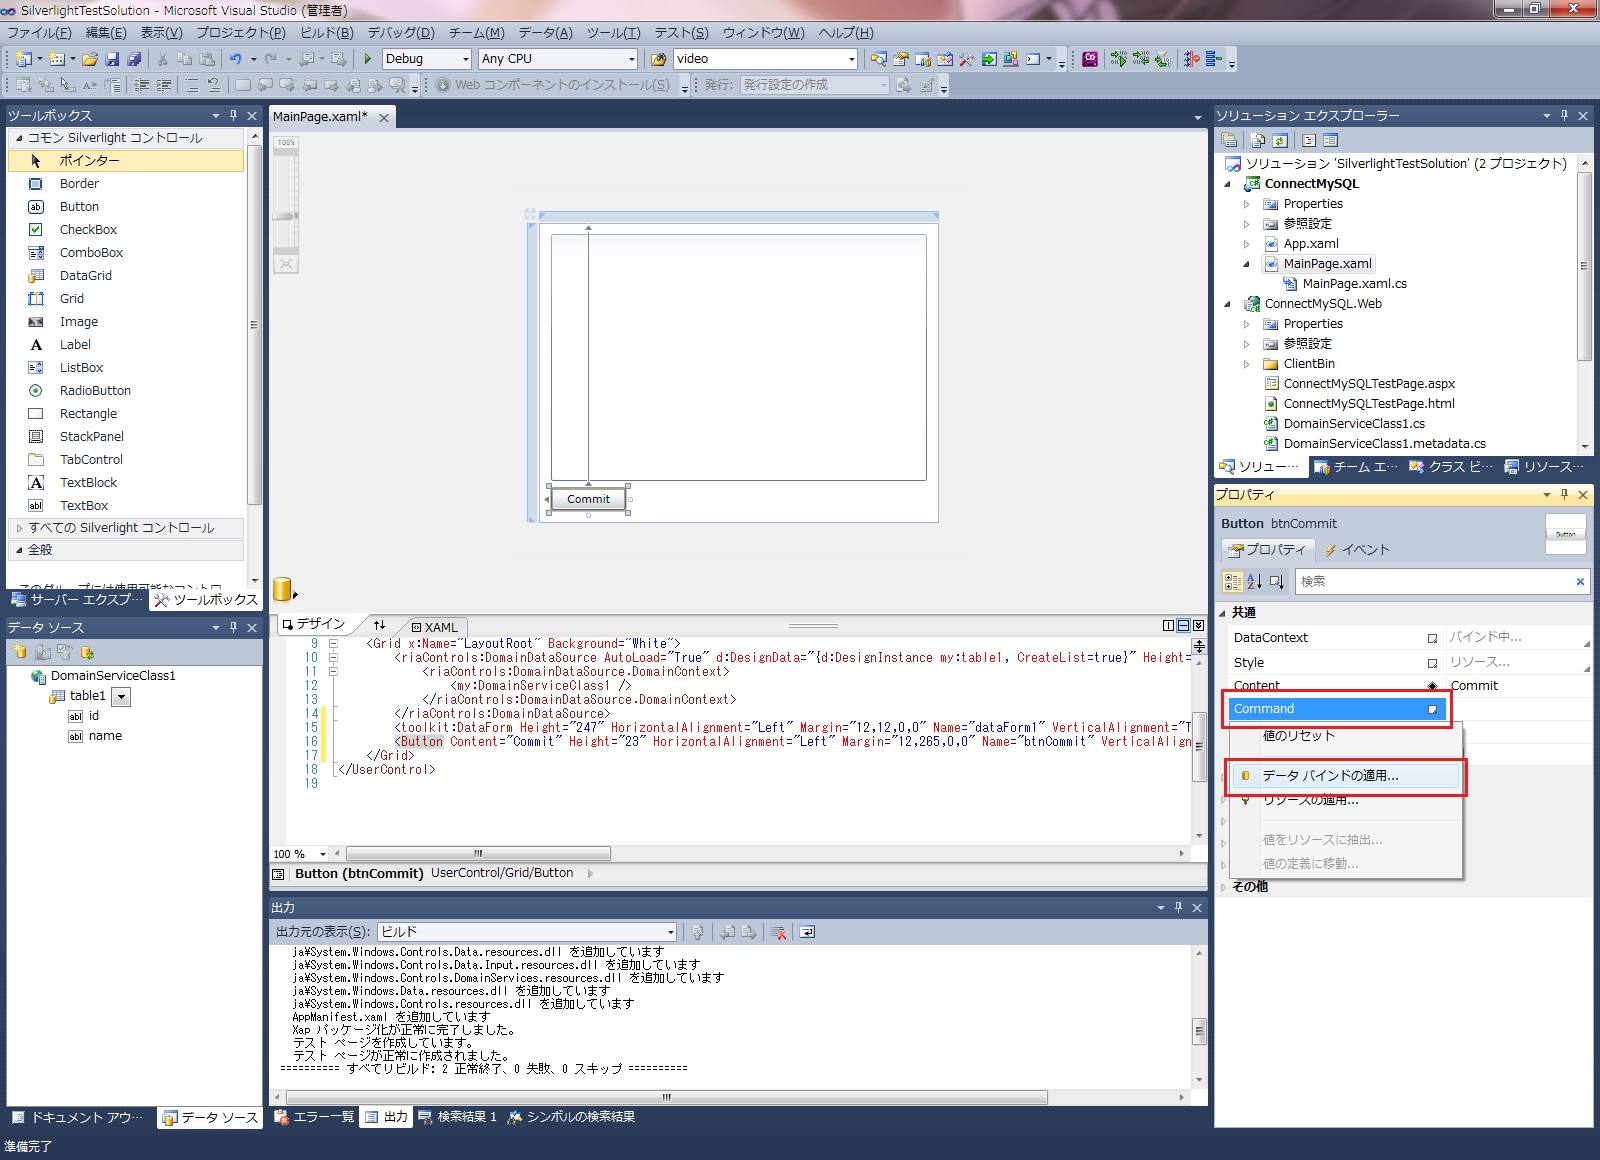
Task: Collapse ConnectMySQL project node
Action: tap(1228, 184)
